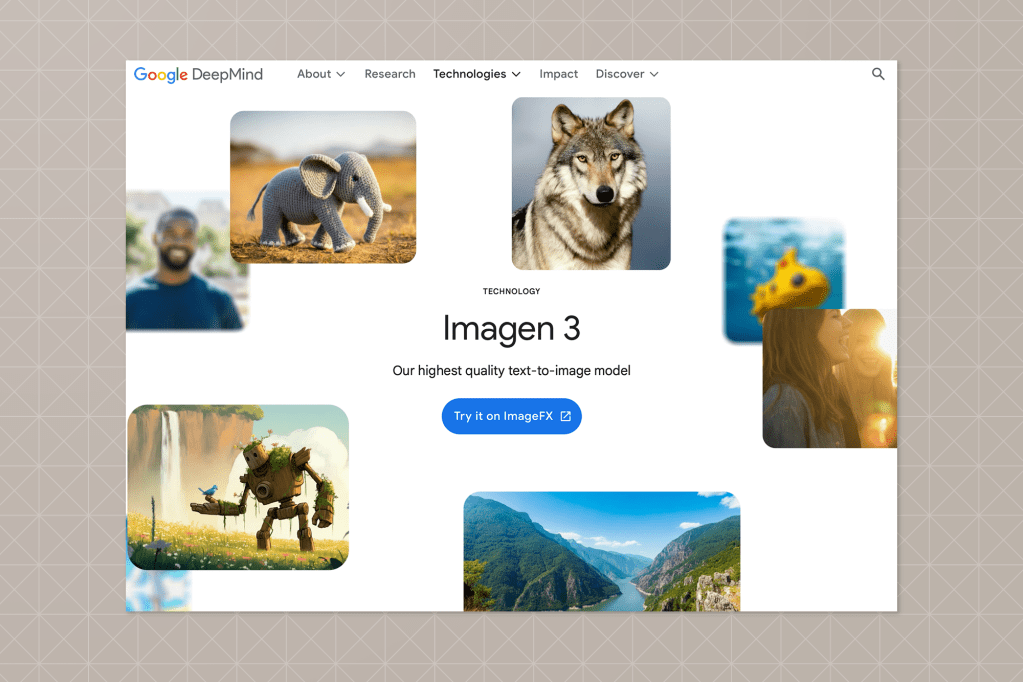Click the Try it on ImageFX button
Image resolution: width=1023 pixels, height=682 pixels.
click(512, 416)
